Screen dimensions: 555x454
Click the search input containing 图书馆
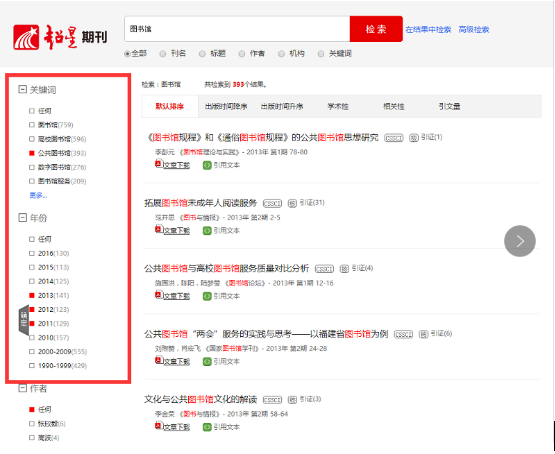tap(237, 29)
